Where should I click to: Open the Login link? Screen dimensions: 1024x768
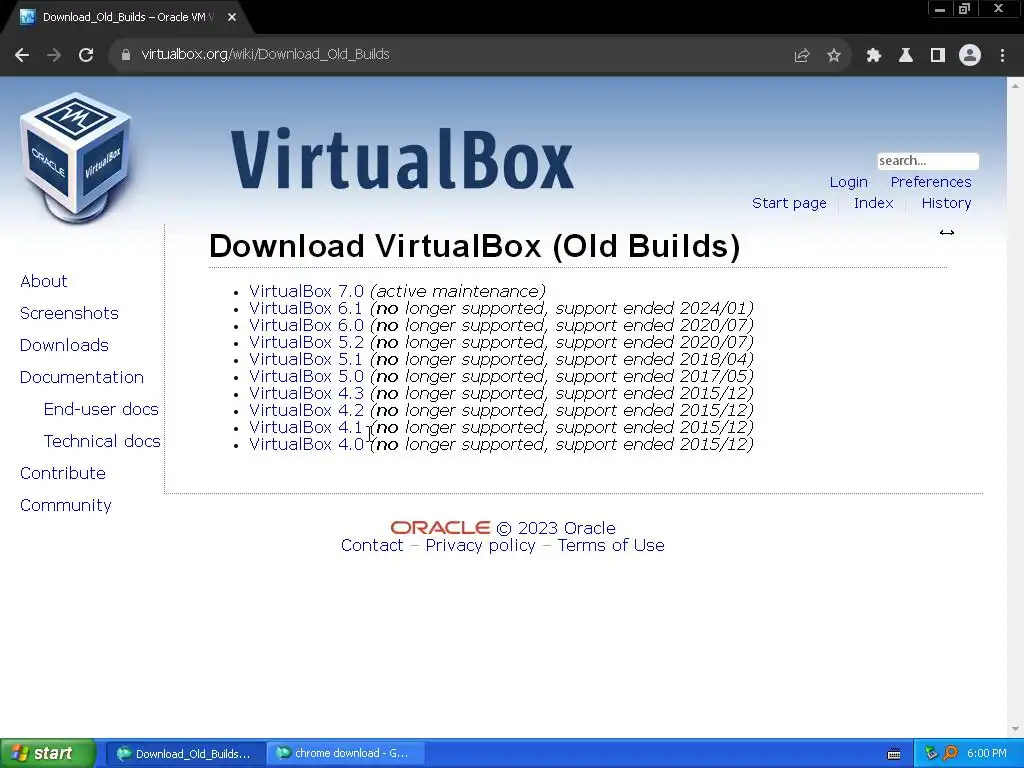click(848, 182)
